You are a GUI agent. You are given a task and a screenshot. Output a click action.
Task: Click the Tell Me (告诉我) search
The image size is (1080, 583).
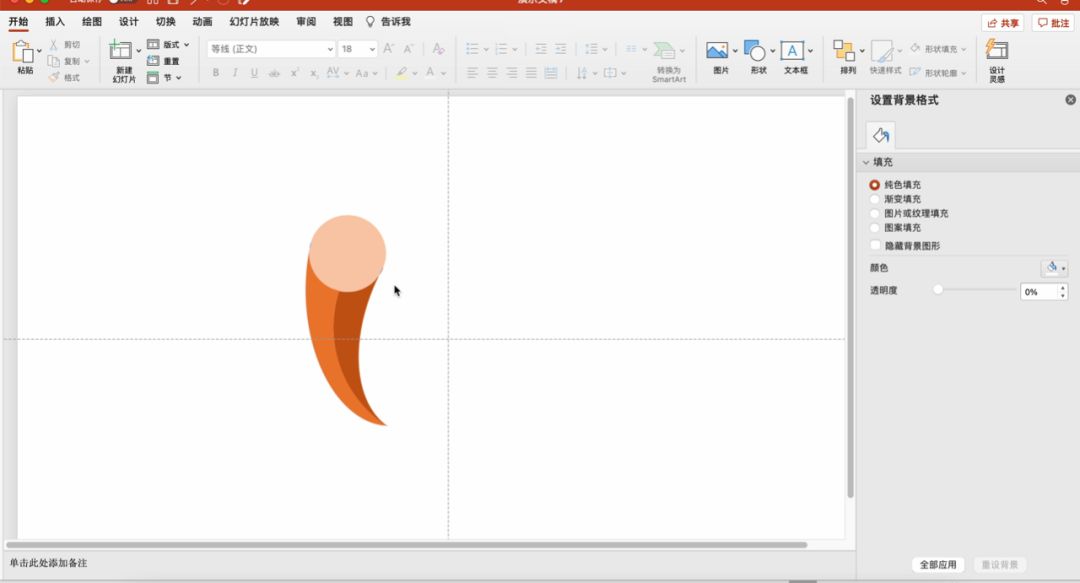[388, 21]
